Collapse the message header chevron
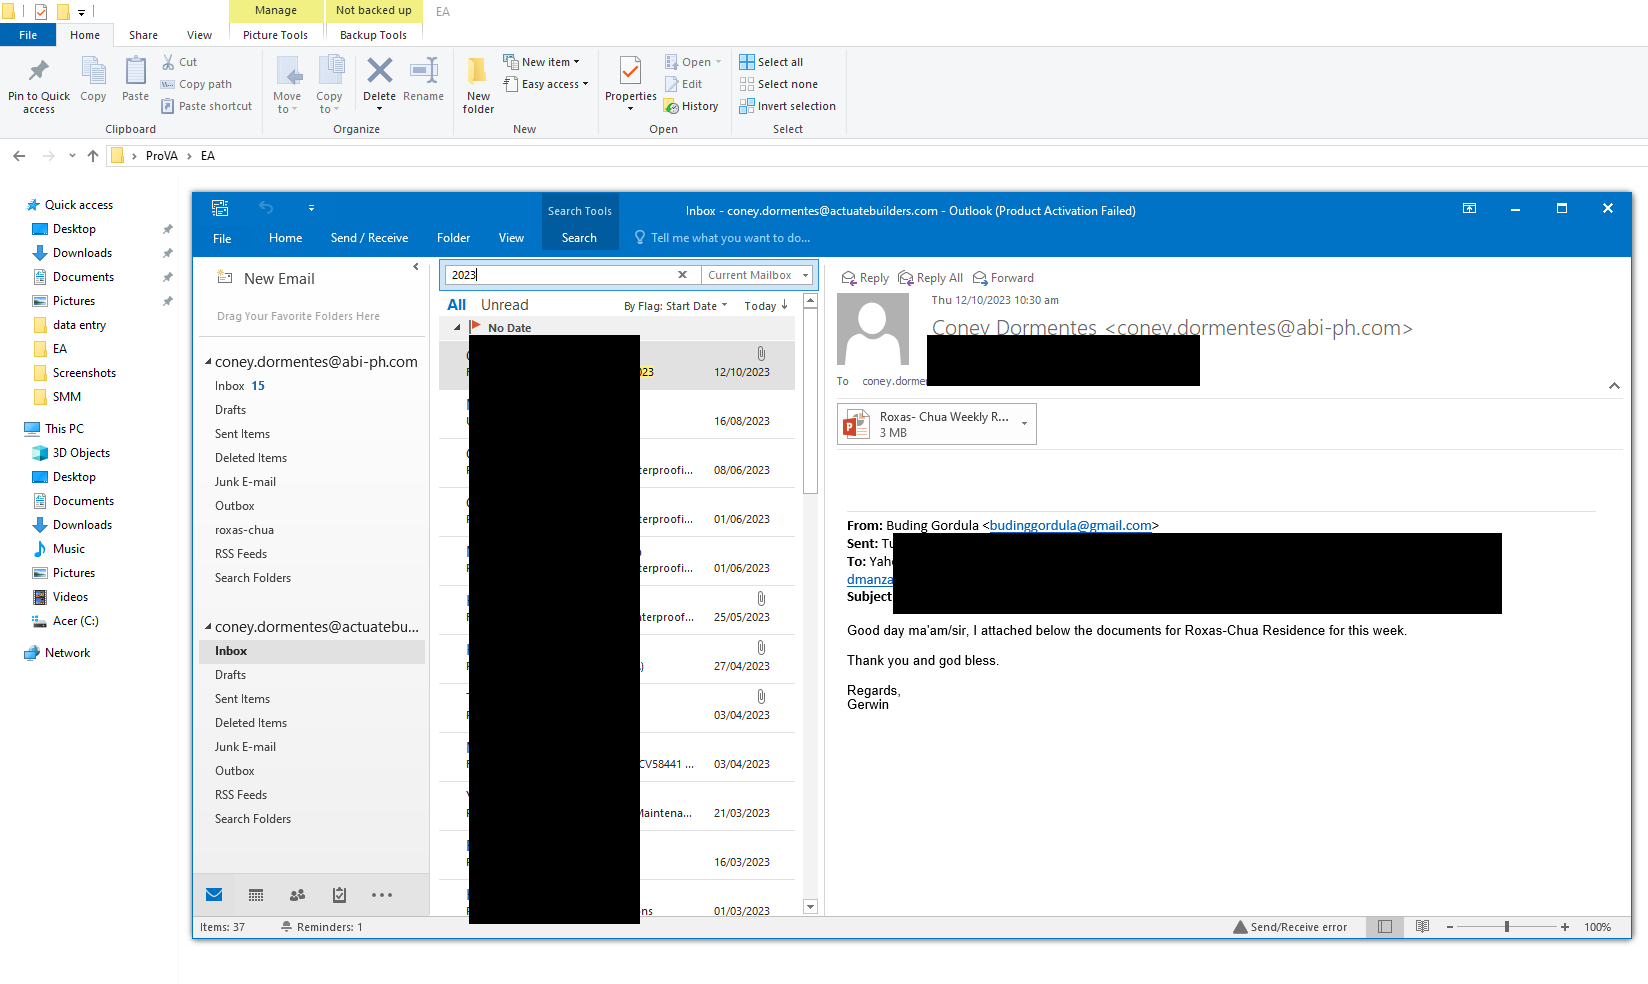 1614,386
